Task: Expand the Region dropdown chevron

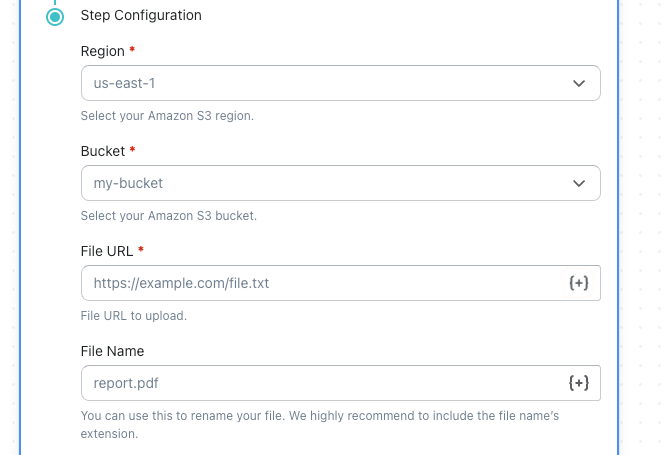Action: point(579,84)
